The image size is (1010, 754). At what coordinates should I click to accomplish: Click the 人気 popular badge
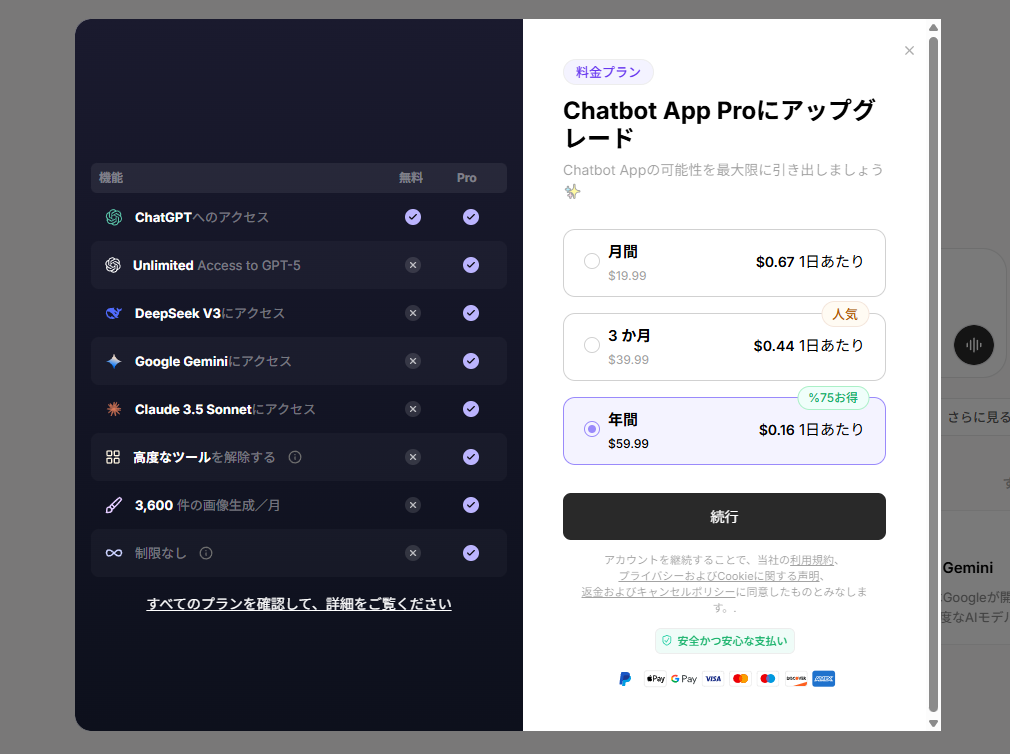[x=845, y=314]
